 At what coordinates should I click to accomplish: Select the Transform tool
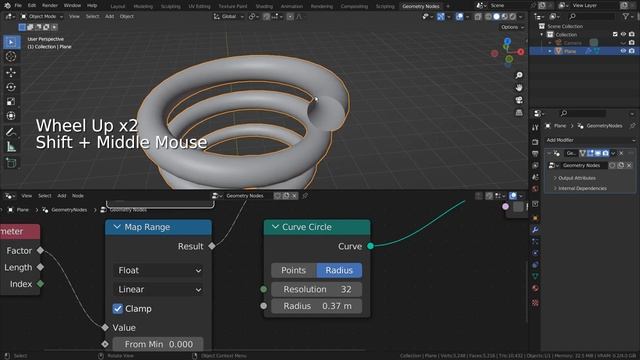point(11,116)
